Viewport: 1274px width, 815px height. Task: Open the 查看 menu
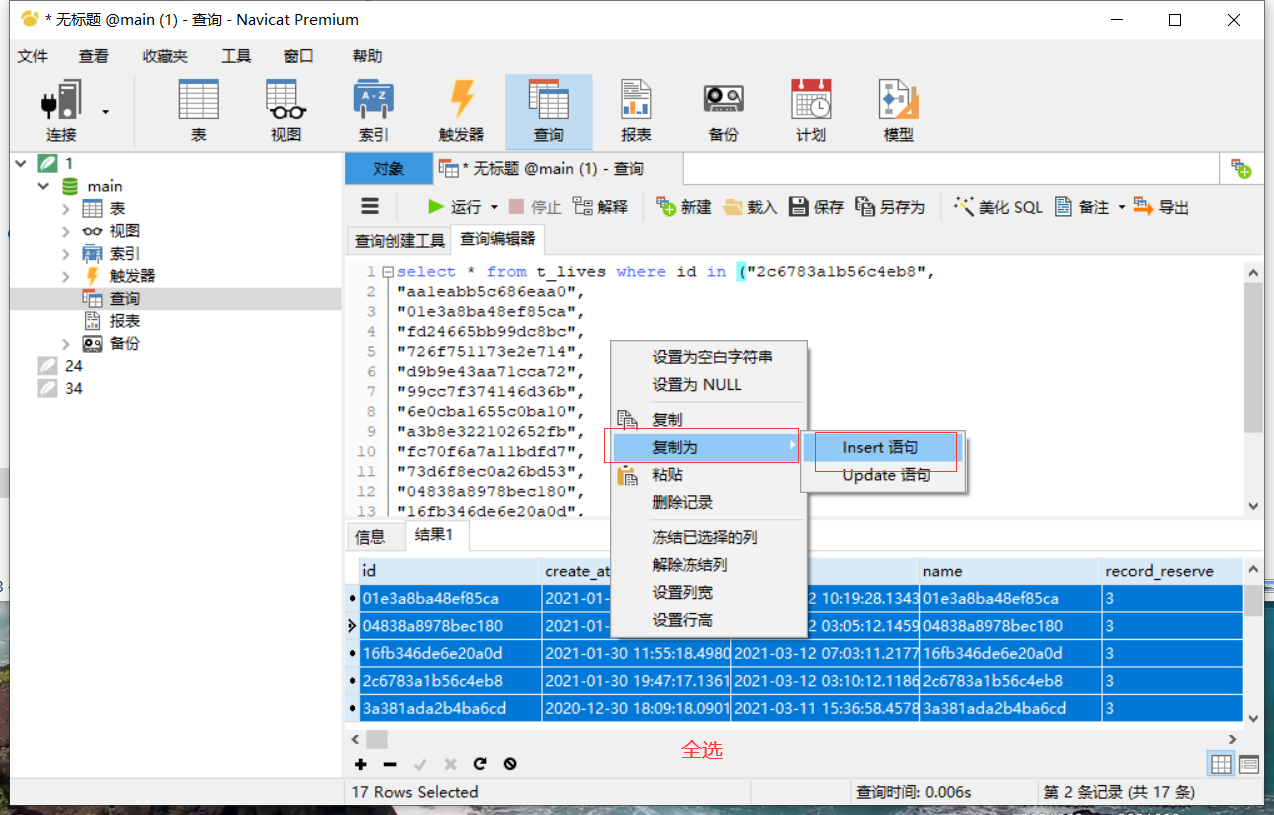(x=94, y=56)
